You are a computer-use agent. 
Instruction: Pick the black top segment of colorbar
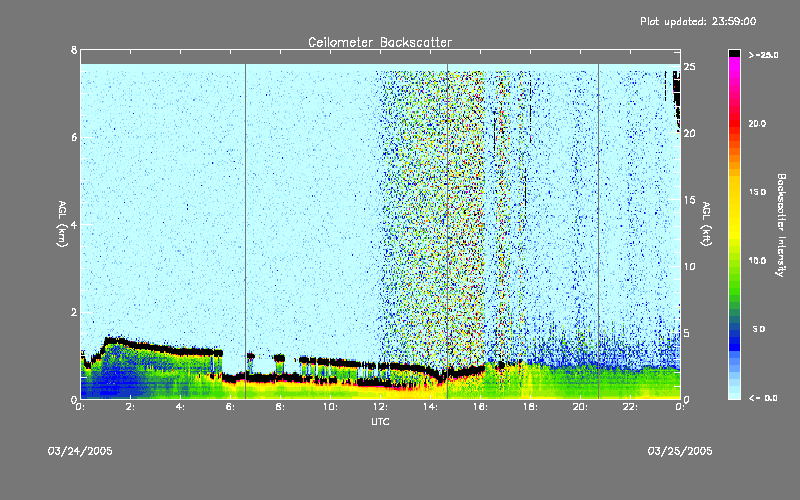[x=734, y=53]
